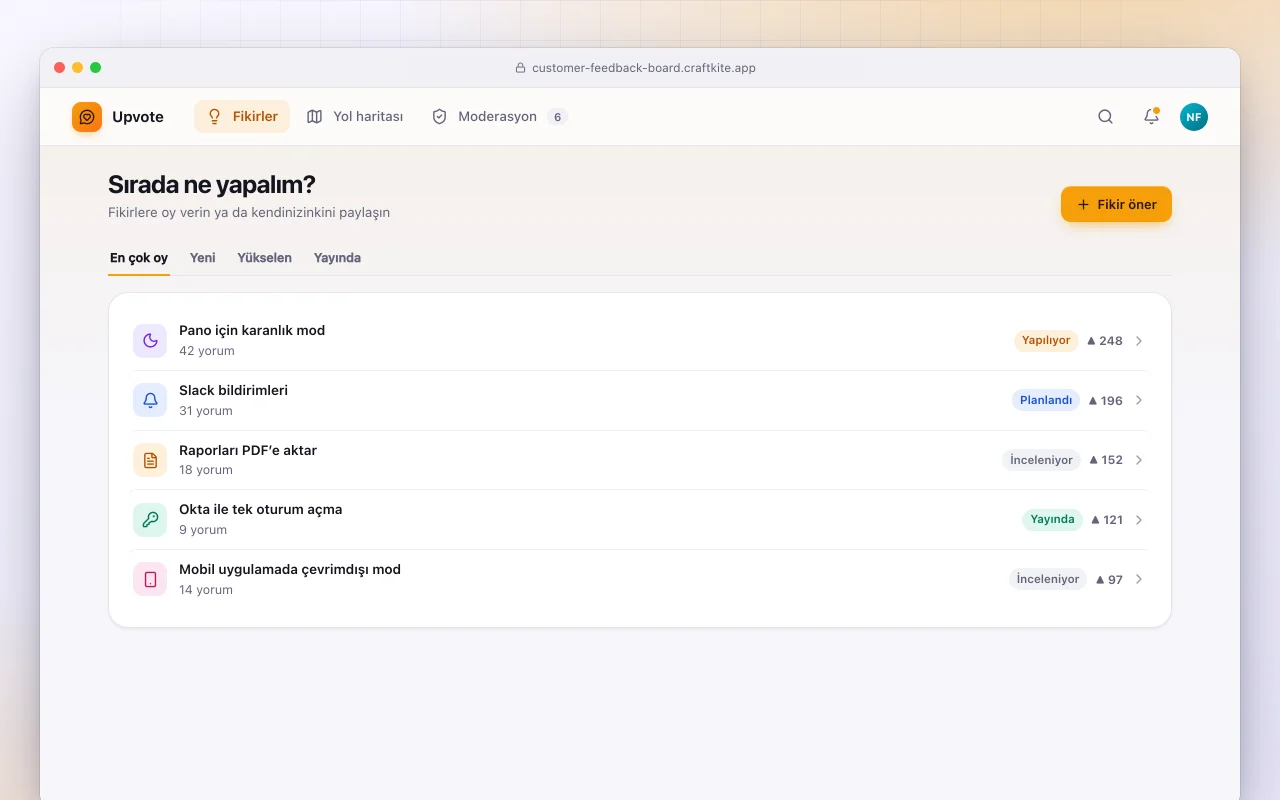Screen dimensions: 1280x800
Task: Upvote the idea with 97 votes
Action: tap(1109, 579)
